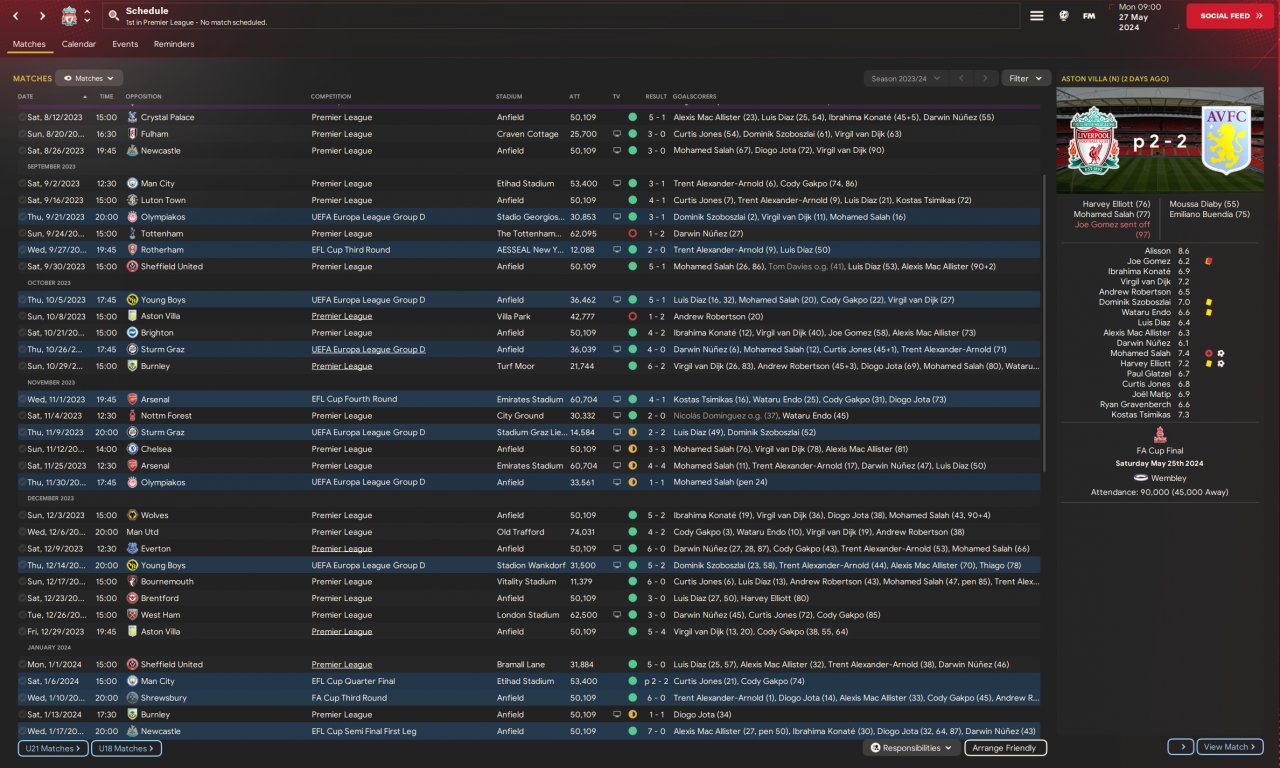The height and width of the screenshot is (768, 1280).
Task: Click the Luton Town club badge
Action: (x=132, y=200)
